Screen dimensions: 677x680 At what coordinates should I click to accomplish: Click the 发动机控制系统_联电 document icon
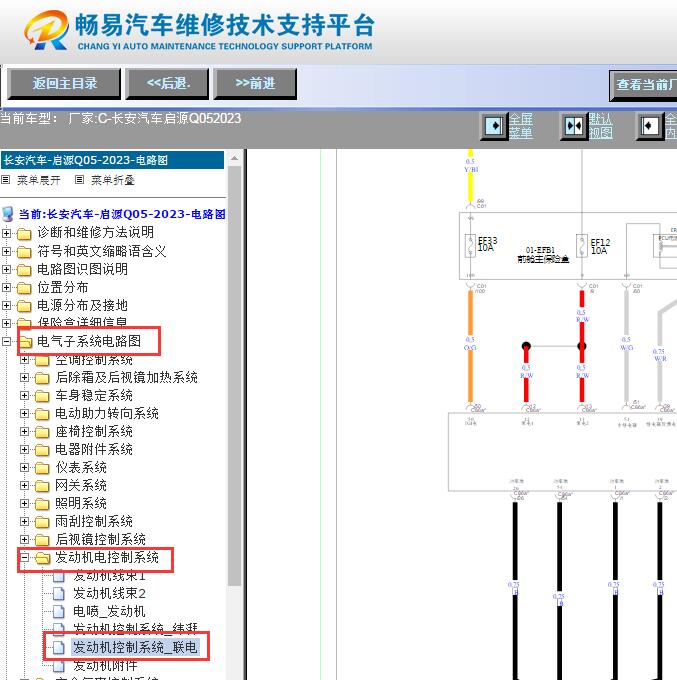pyautogui.click(x=59, y=647)
